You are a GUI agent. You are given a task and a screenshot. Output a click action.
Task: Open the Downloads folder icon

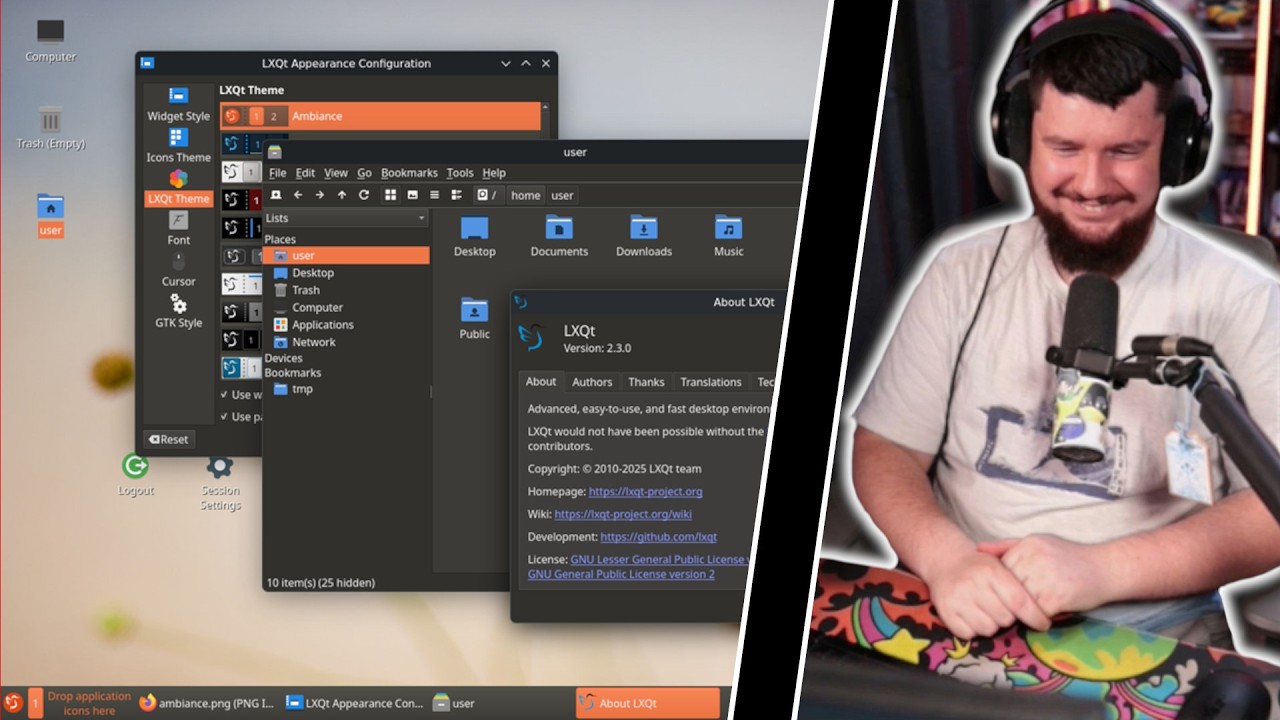(644, 236)
